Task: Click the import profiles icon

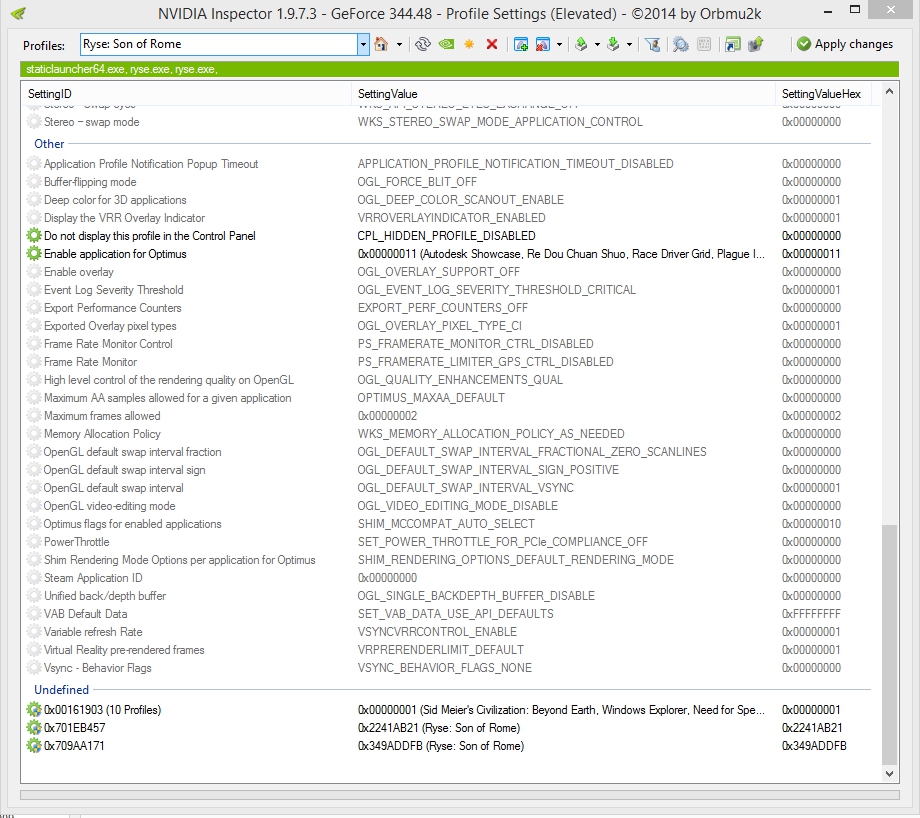Action: click(x=613, y=44)
